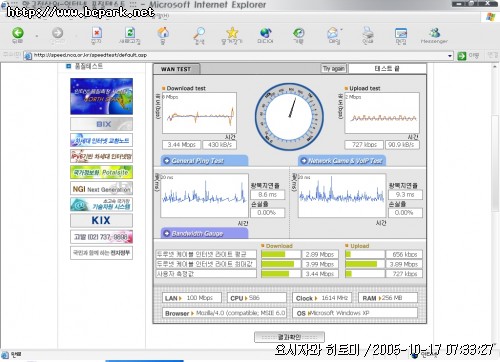Click the Upload test graph
Viewport: 500px width, 362px height.
point(382,113)
